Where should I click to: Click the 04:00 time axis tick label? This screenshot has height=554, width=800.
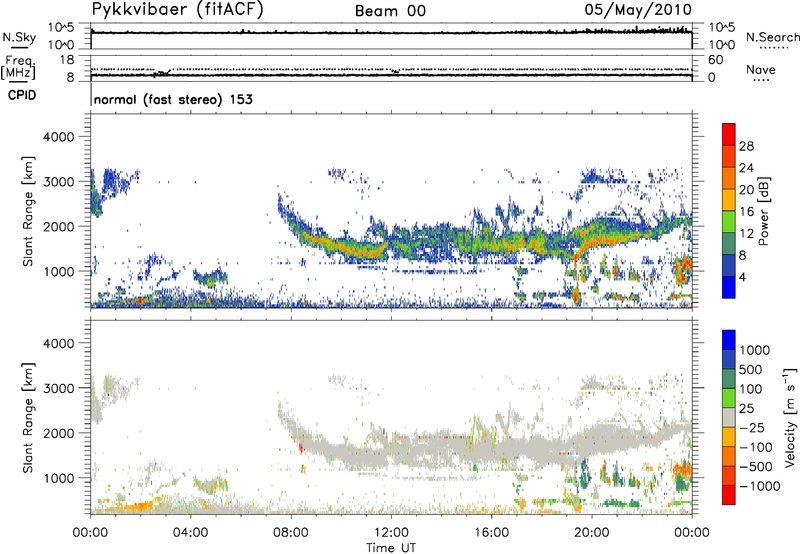(190, 533)
